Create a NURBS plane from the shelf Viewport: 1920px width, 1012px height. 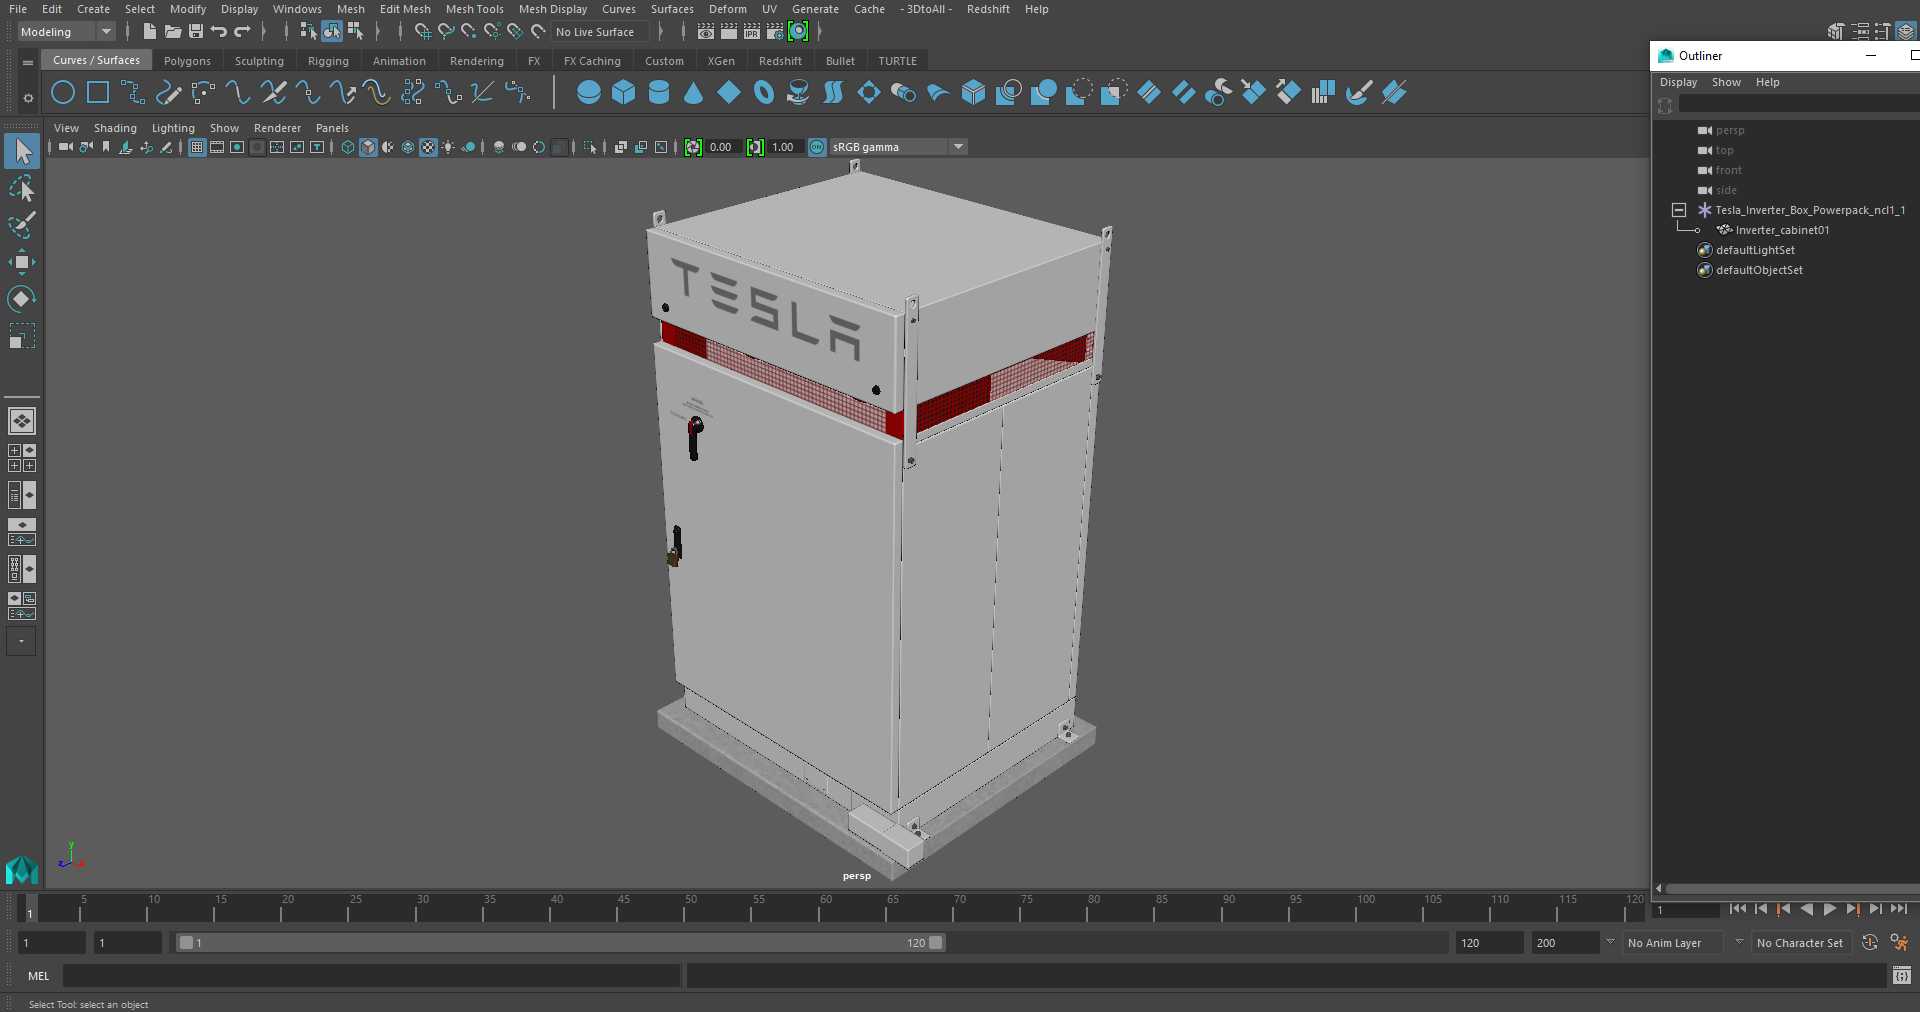point(729,93)
